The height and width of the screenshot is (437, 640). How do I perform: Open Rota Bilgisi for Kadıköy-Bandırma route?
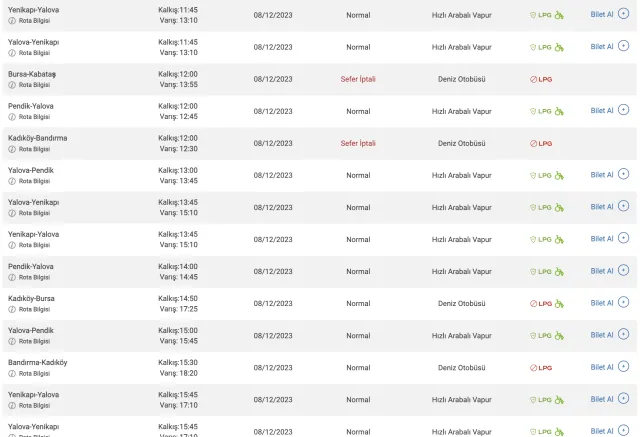pos(34,149)
